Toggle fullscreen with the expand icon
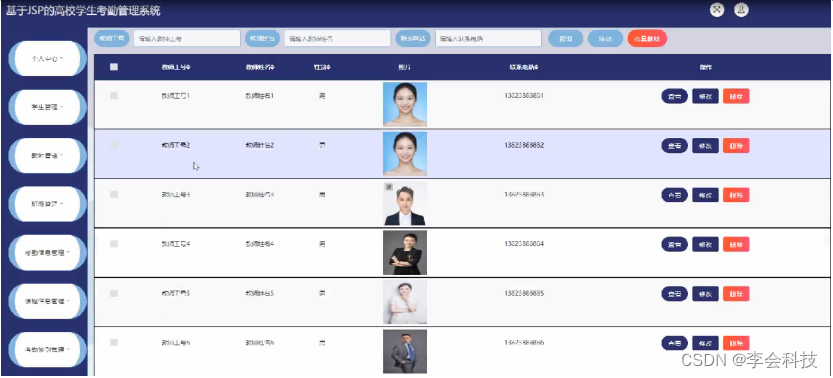 click(717, 10)
